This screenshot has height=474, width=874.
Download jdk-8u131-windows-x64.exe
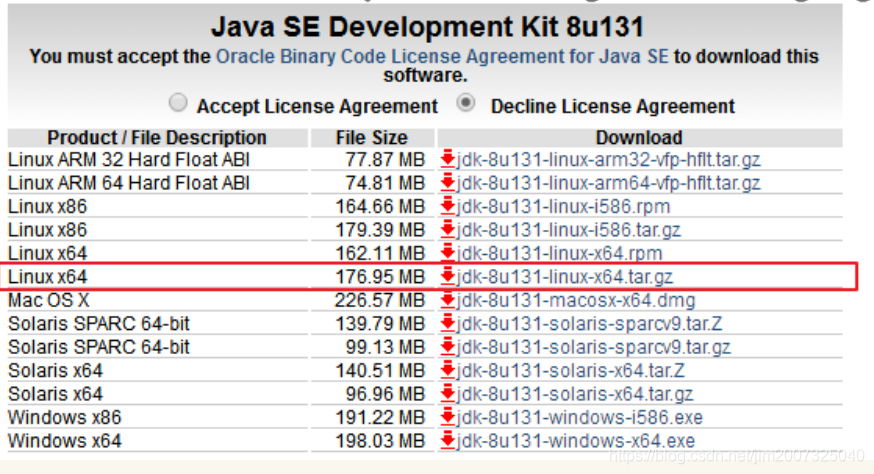pyautogui.click(x=576, y=441)
